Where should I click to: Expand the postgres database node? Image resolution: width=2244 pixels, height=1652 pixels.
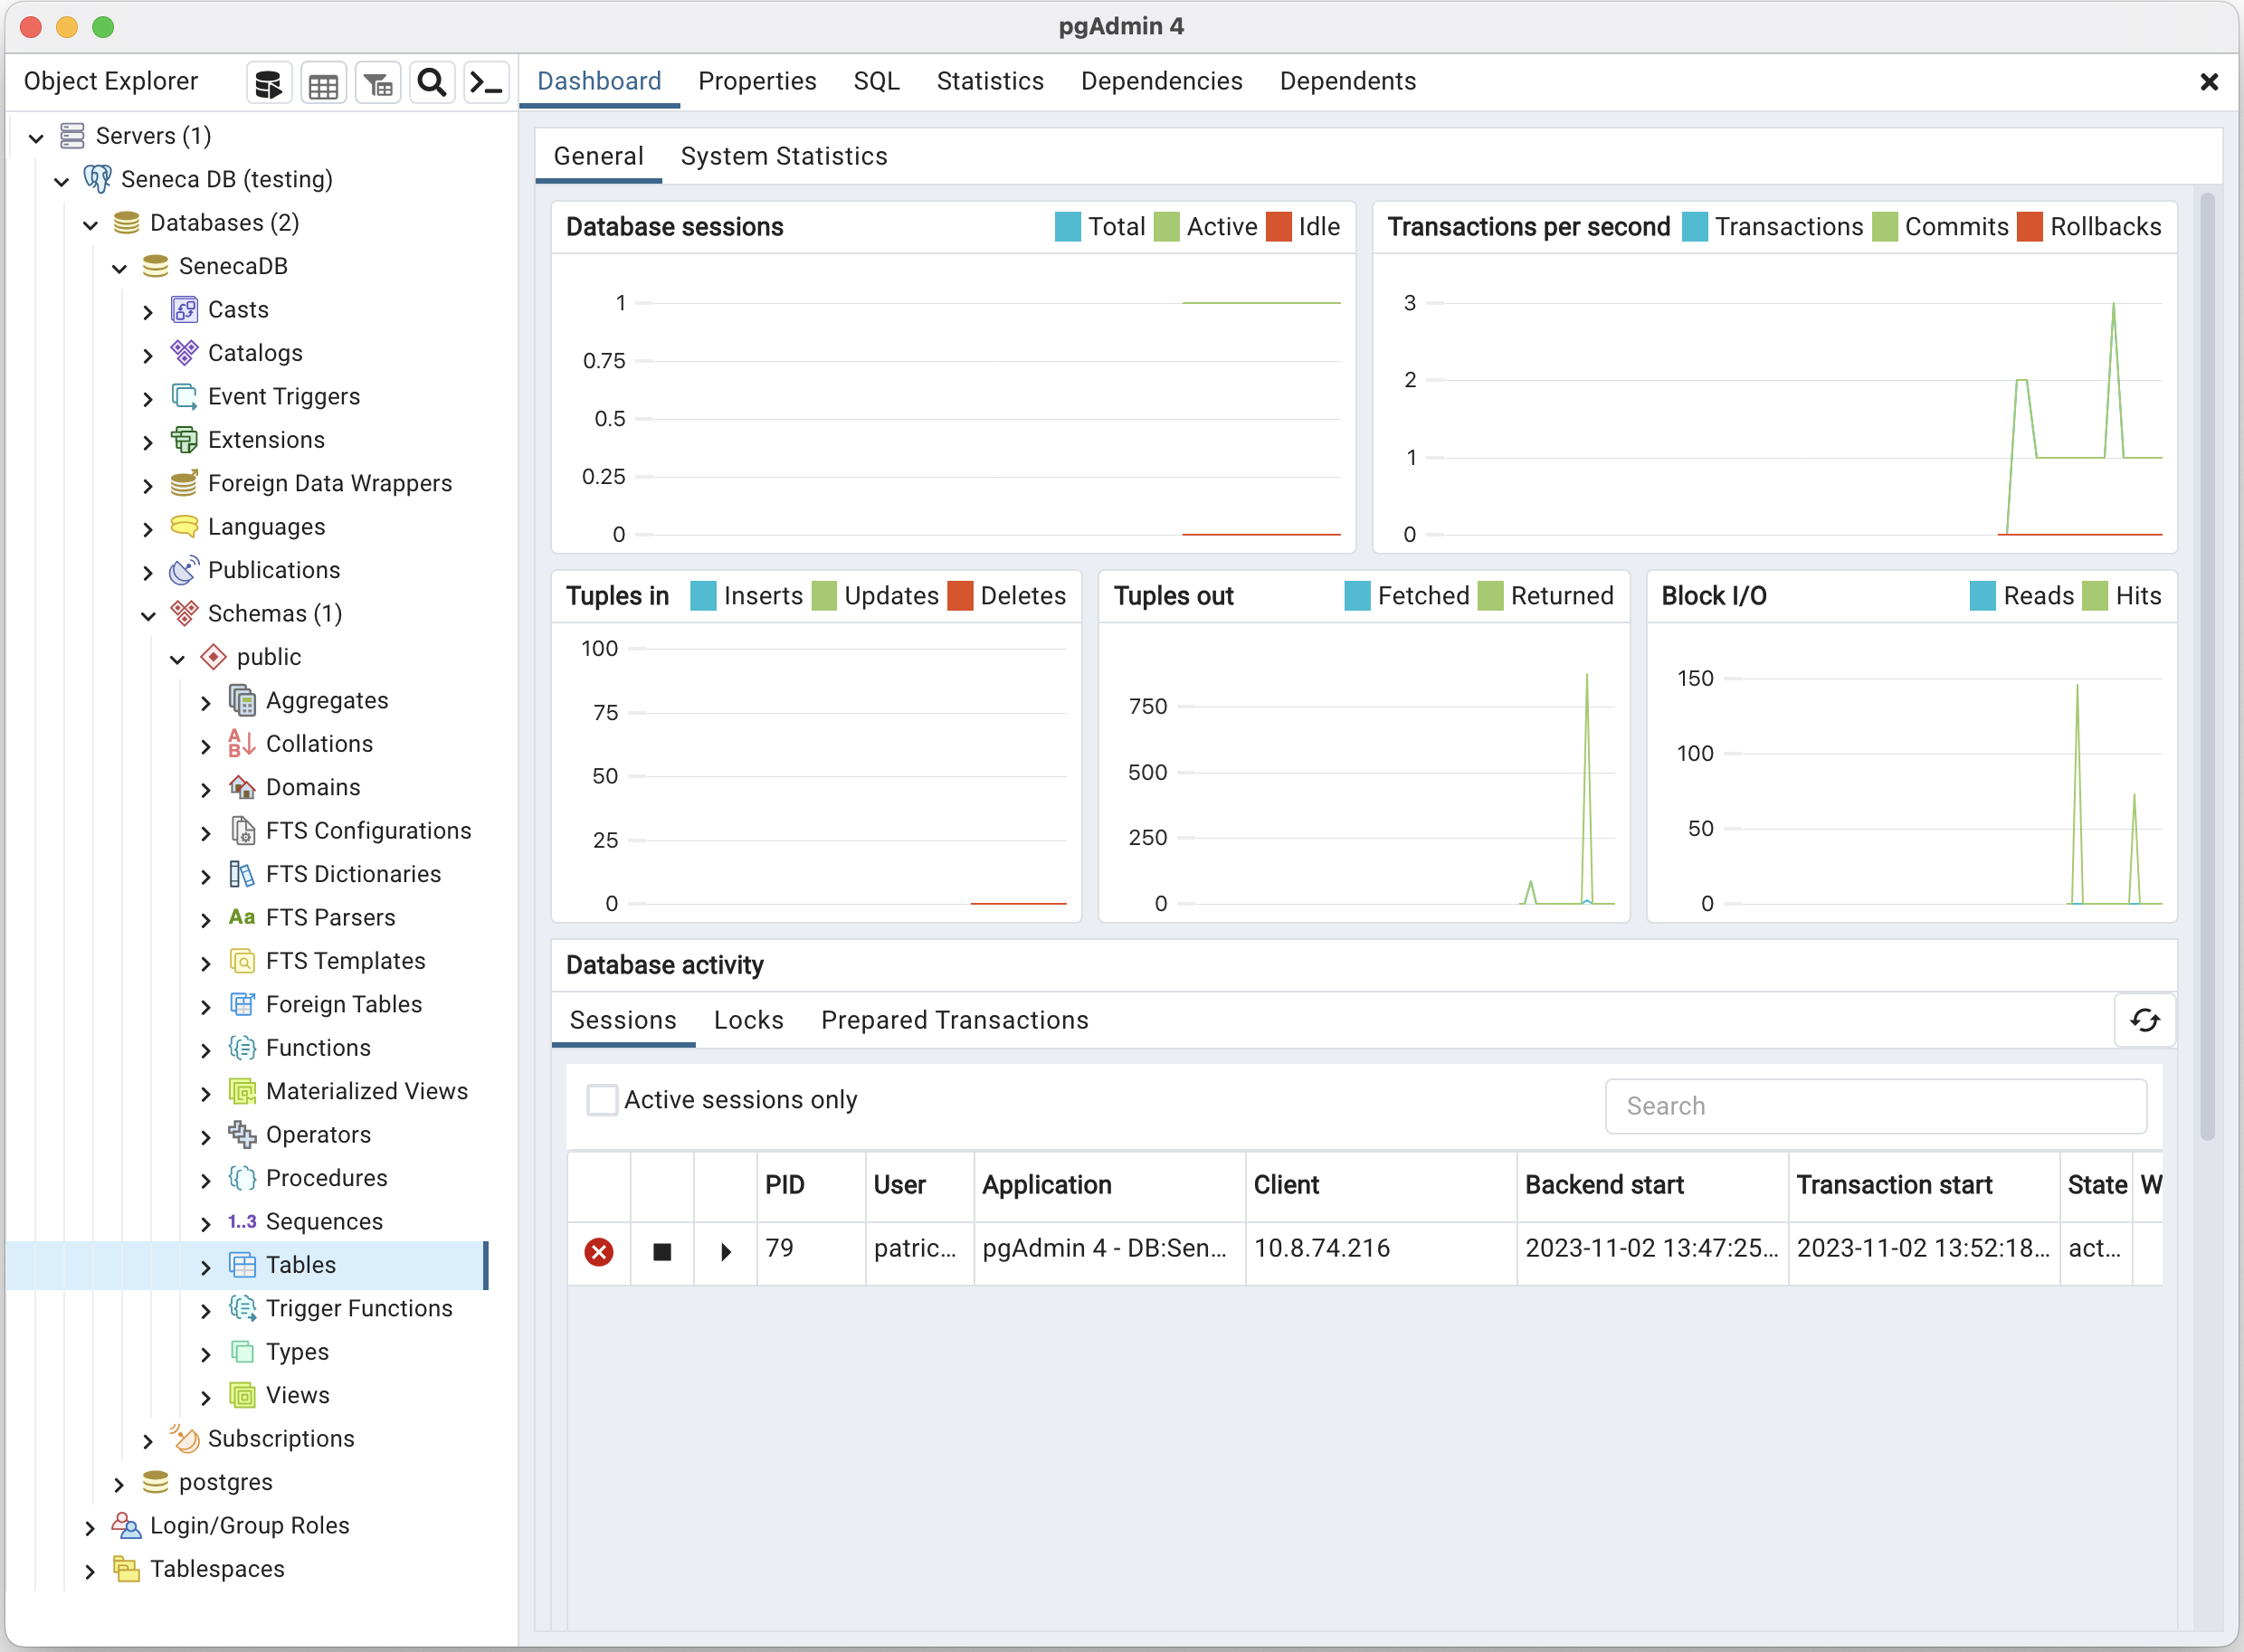pyautogui.click(x=119, y=1484)
